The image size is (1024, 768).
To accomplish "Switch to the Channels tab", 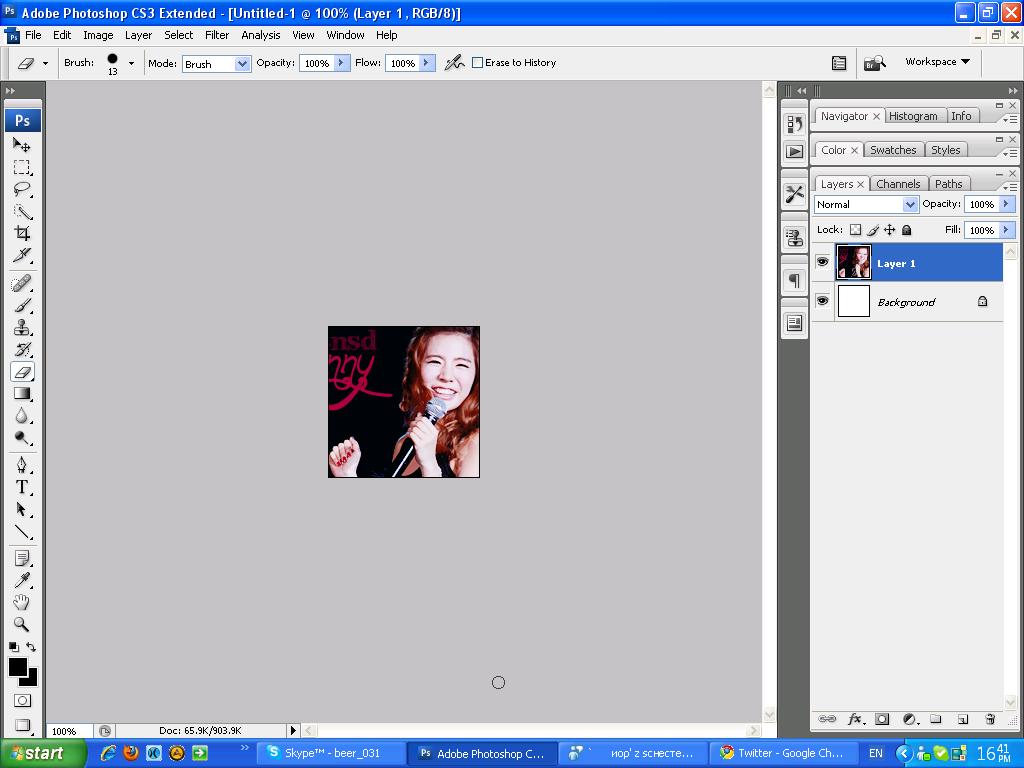I will (898, 184).
